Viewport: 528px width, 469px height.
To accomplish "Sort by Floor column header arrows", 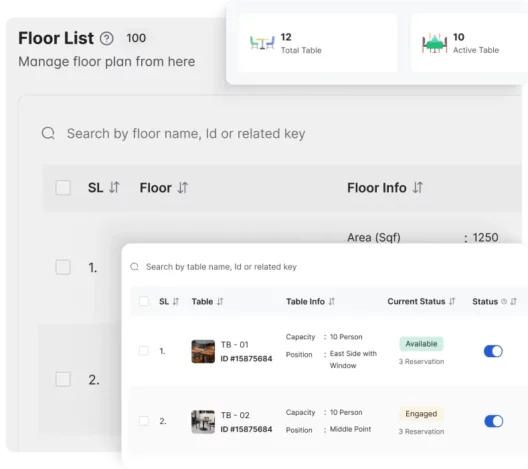I will tap(183, 188).
